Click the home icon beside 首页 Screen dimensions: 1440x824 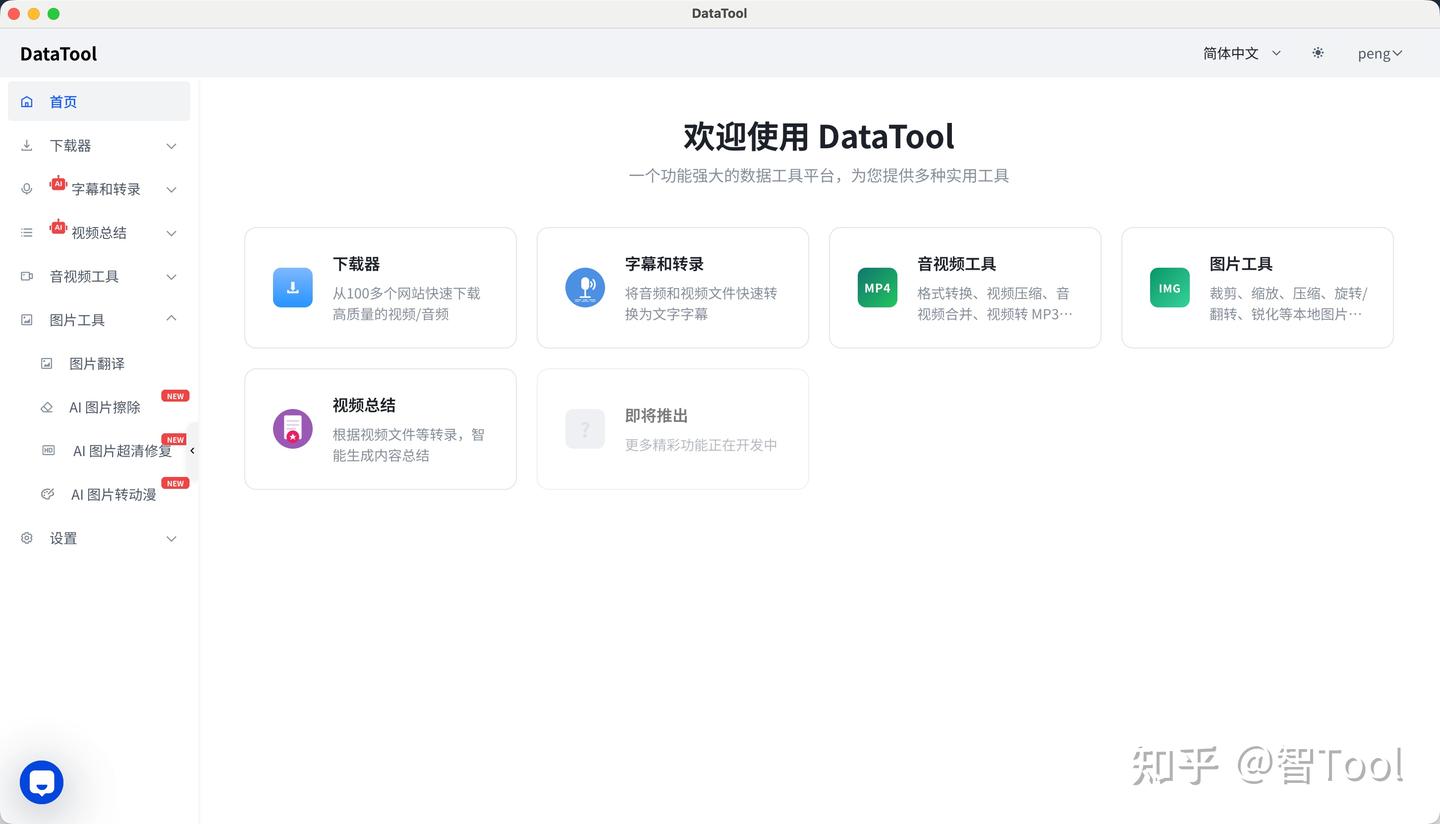[27, 102]
